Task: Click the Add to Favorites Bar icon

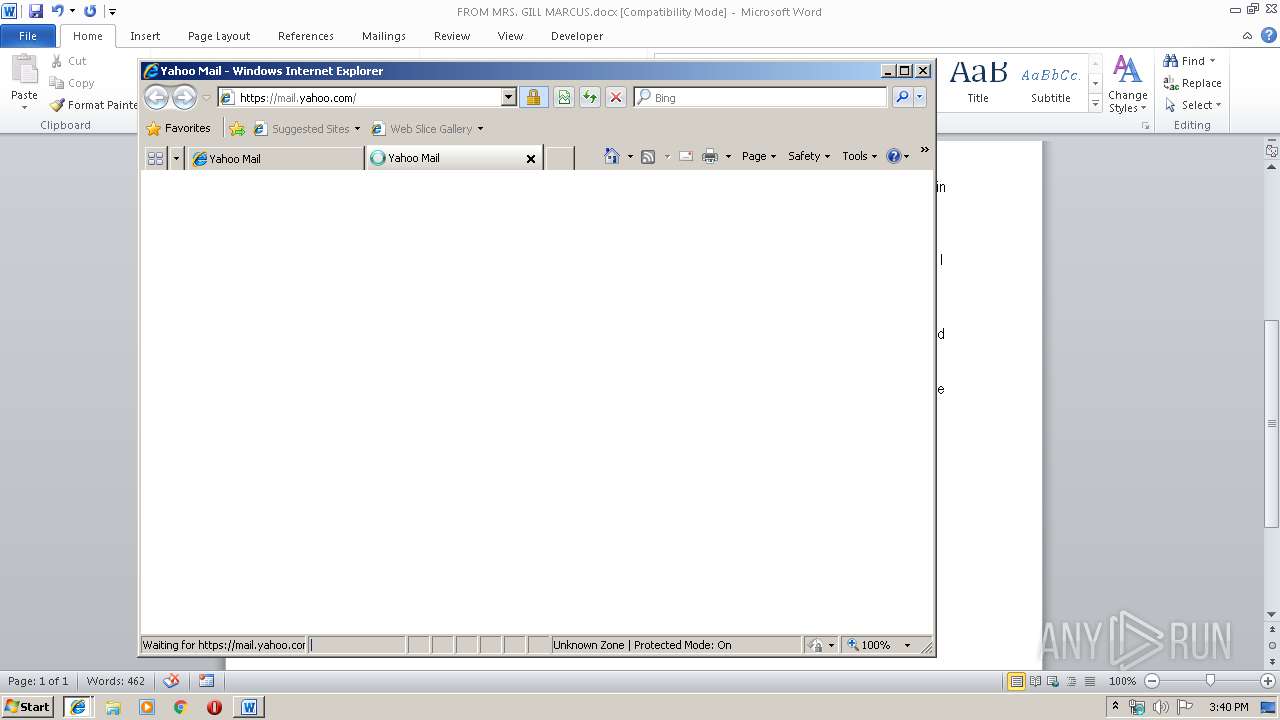Action: [237, 128]
